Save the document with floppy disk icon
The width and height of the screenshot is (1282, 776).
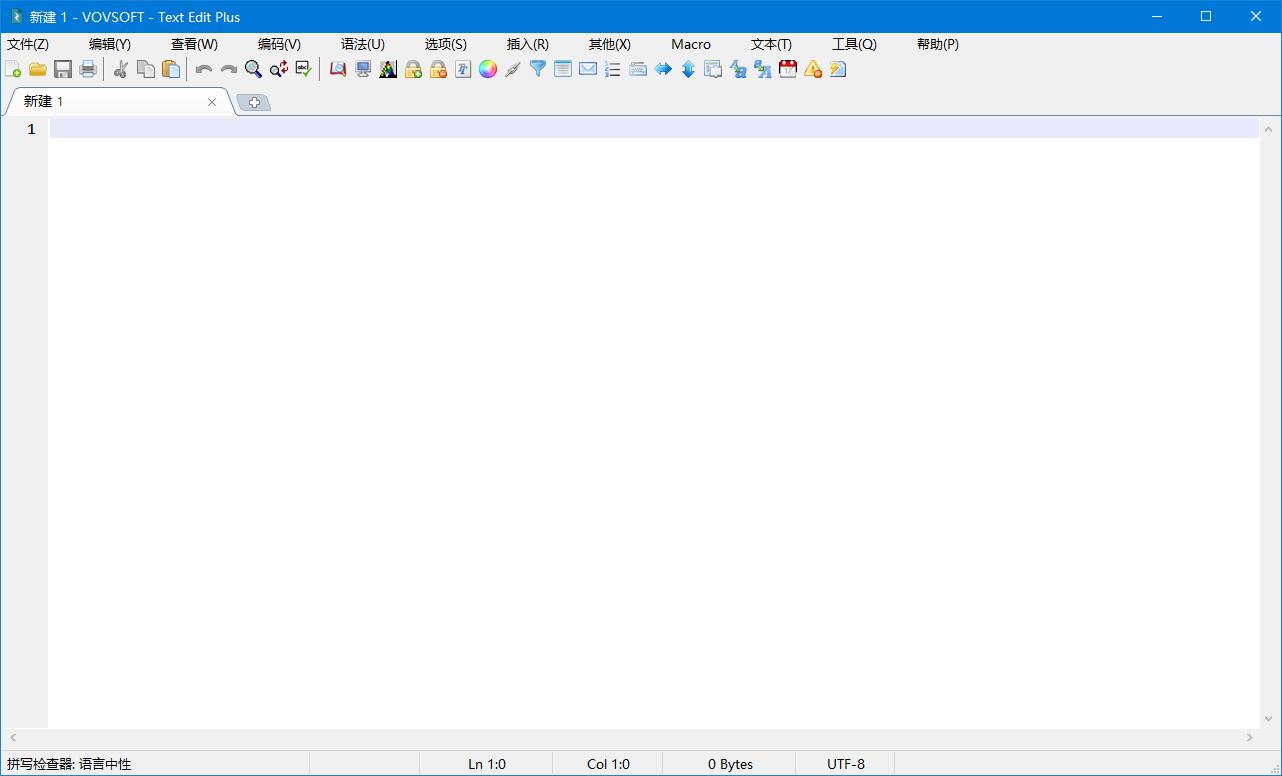(x=63, y=69)
